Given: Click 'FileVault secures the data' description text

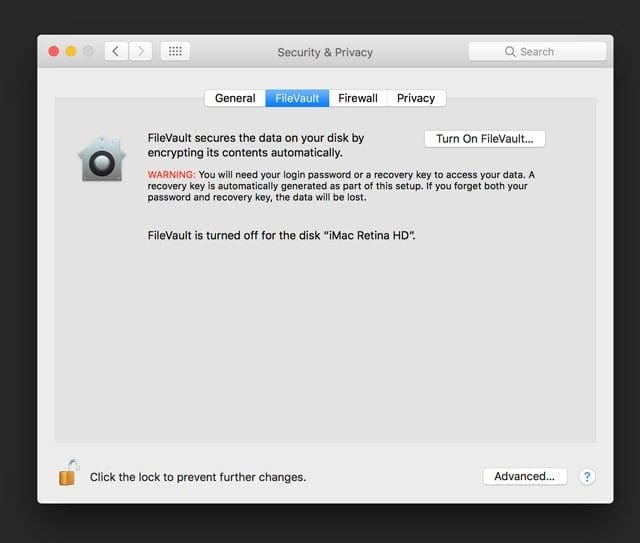Looking at the screenshot, I should 256,145.
